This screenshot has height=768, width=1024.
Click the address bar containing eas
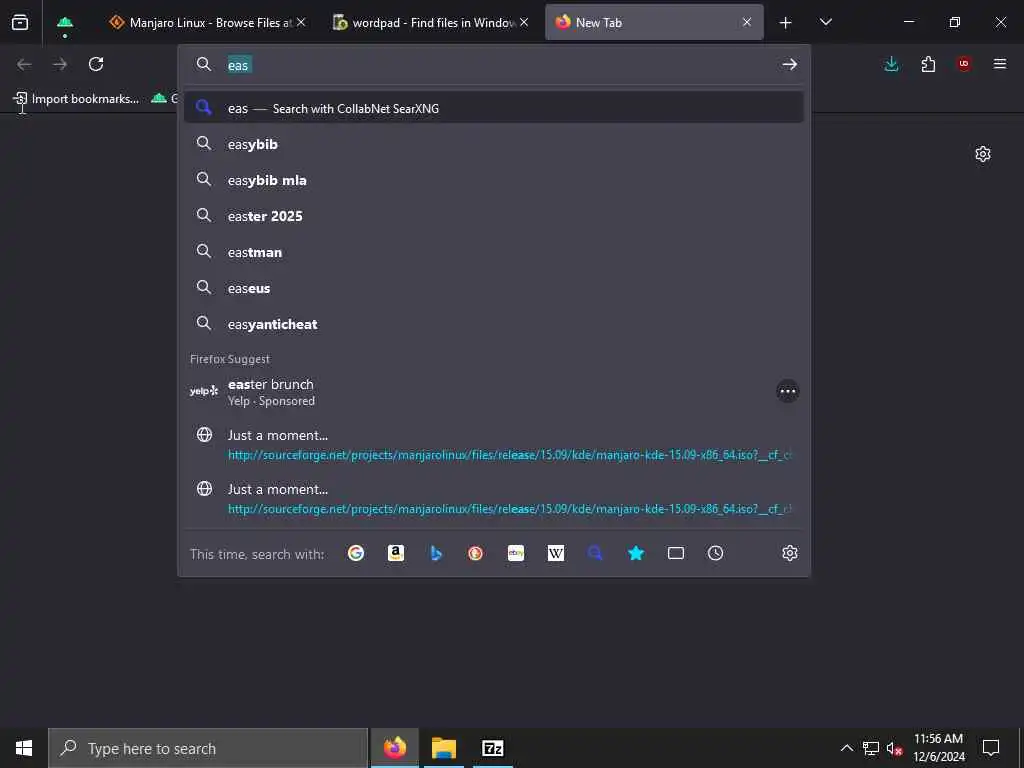(496, 65)
